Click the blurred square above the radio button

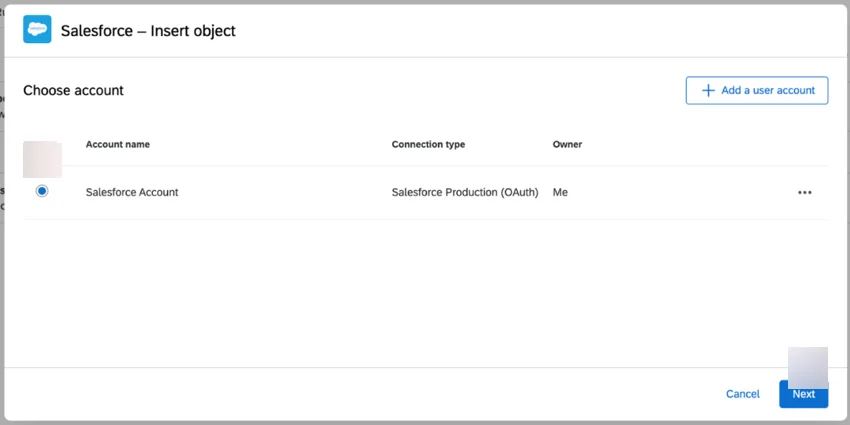[43, 160]
